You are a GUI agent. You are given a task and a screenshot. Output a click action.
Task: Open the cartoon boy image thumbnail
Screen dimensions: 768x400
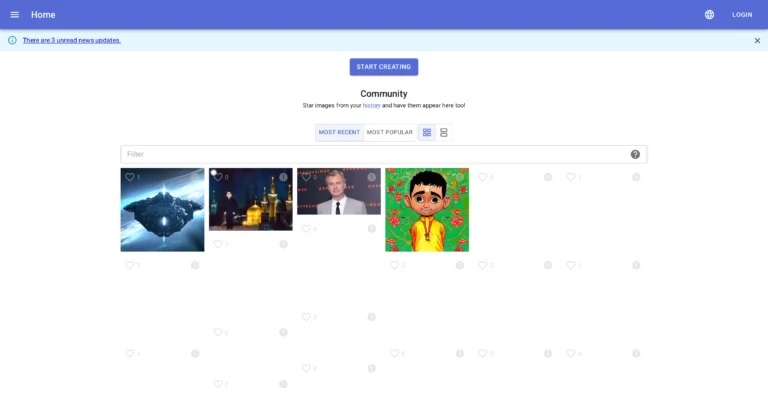(x=427, y=212)
